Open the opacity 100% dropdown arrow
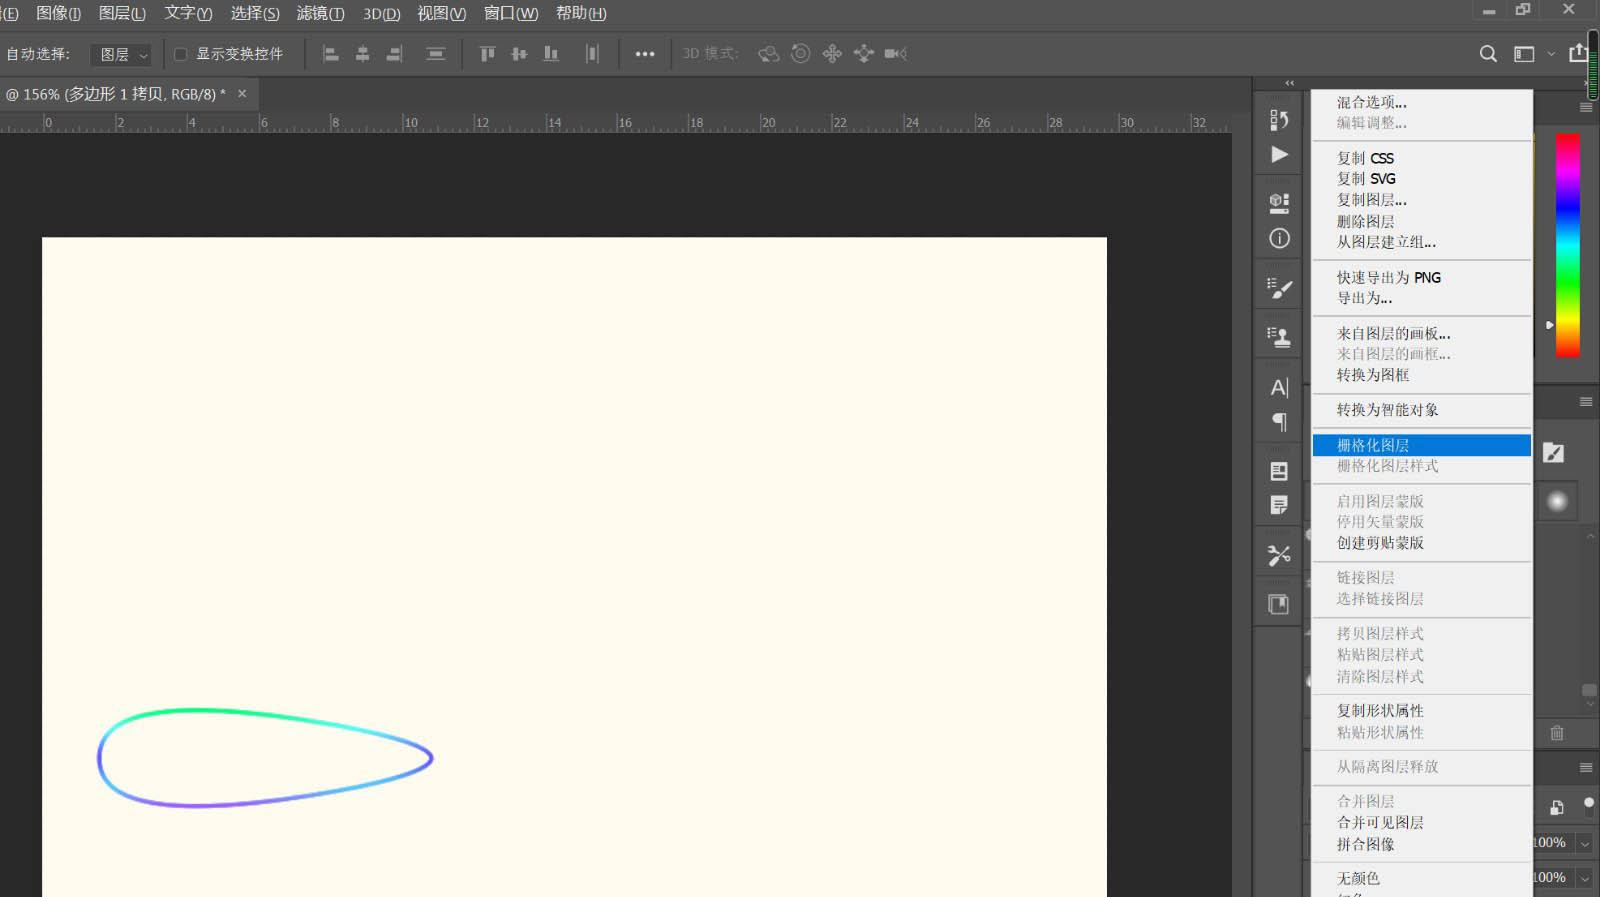 1585,844
